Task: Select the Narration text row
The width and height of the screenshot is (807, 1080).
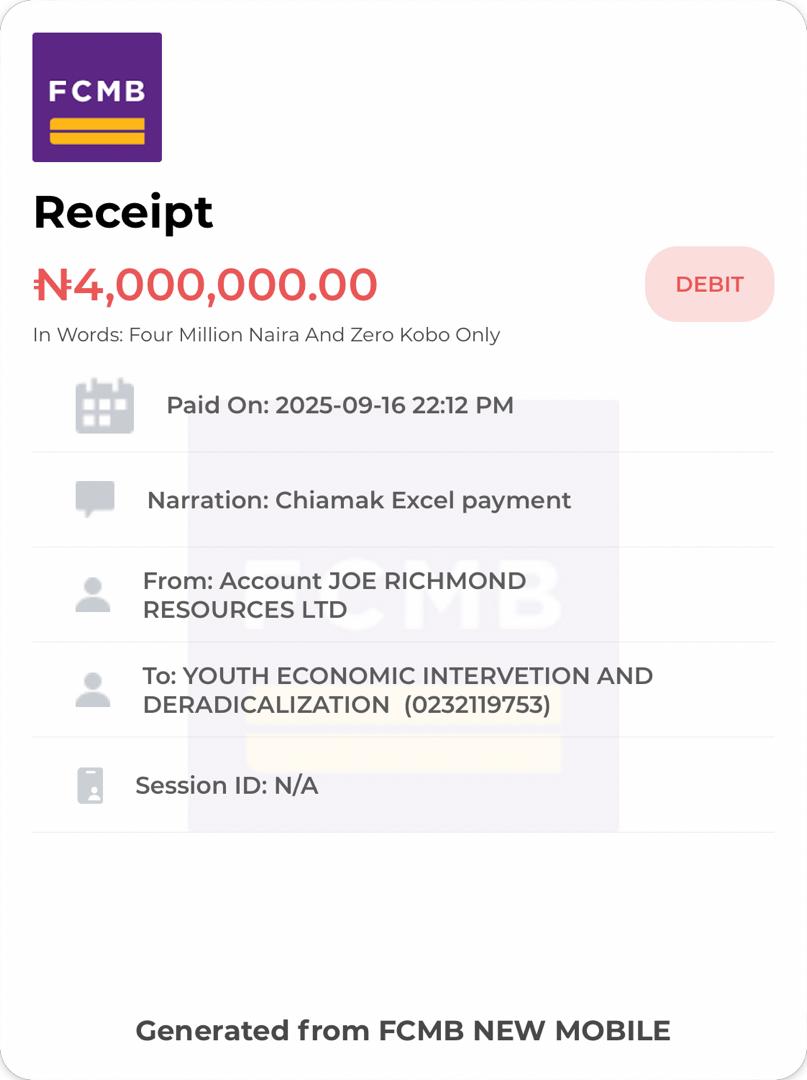Action: point(359,500)
